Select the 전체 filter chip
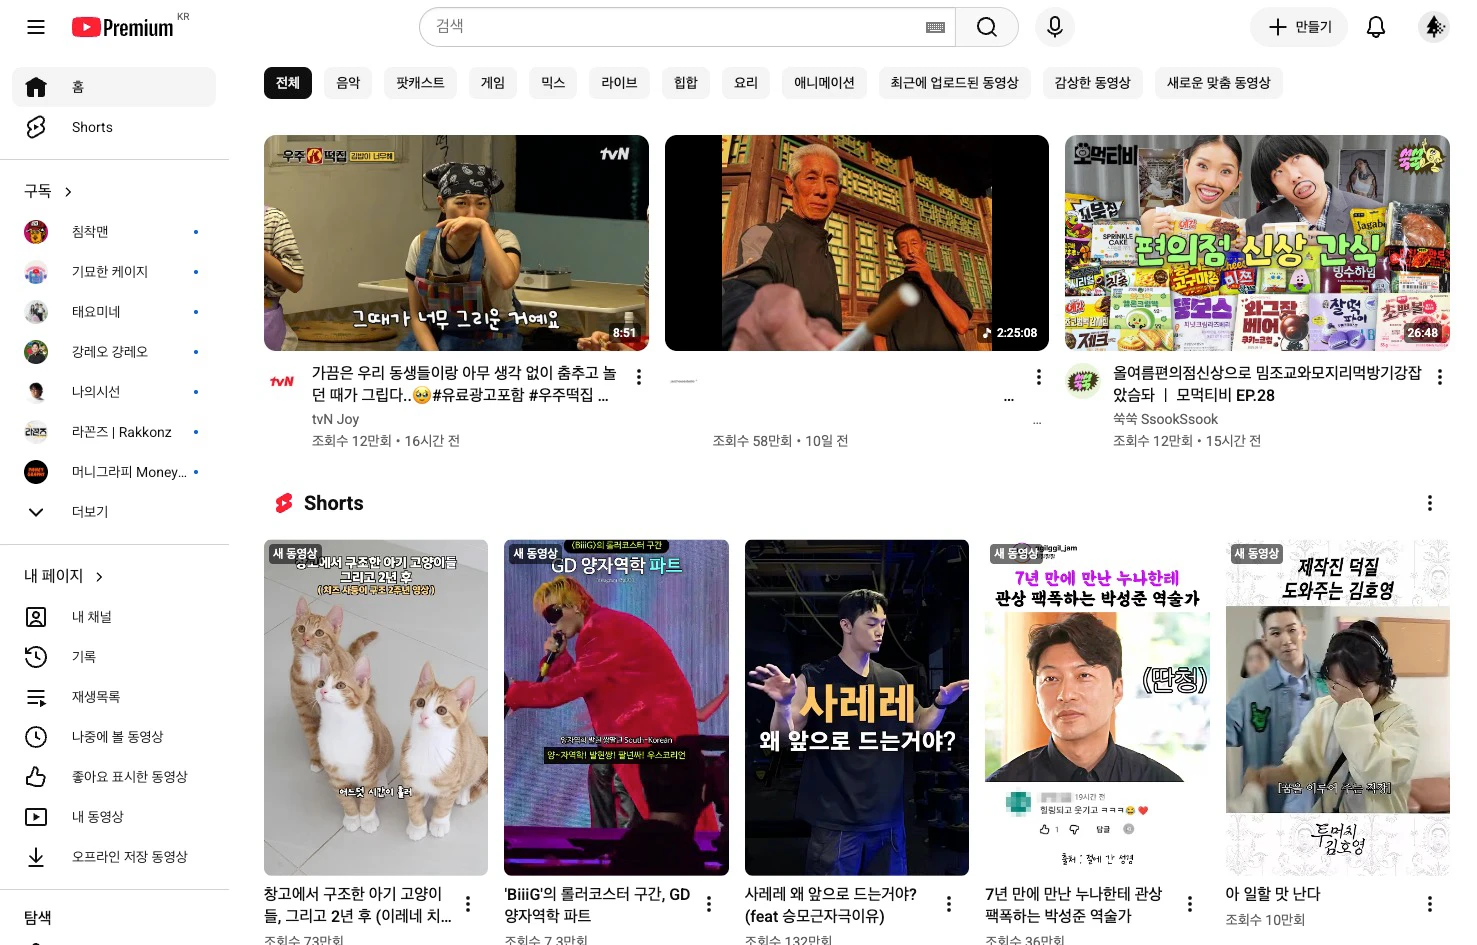Viewport: 1477px width, 945px height. [x=288, y=83]
